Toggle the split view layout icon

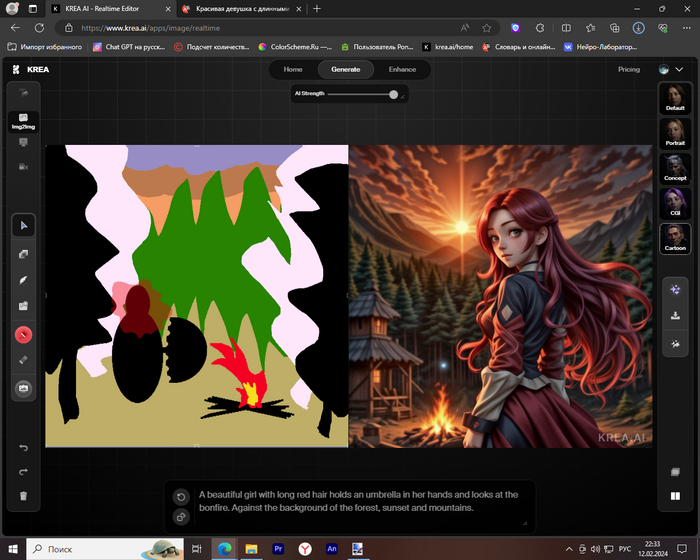pos(676,495)
